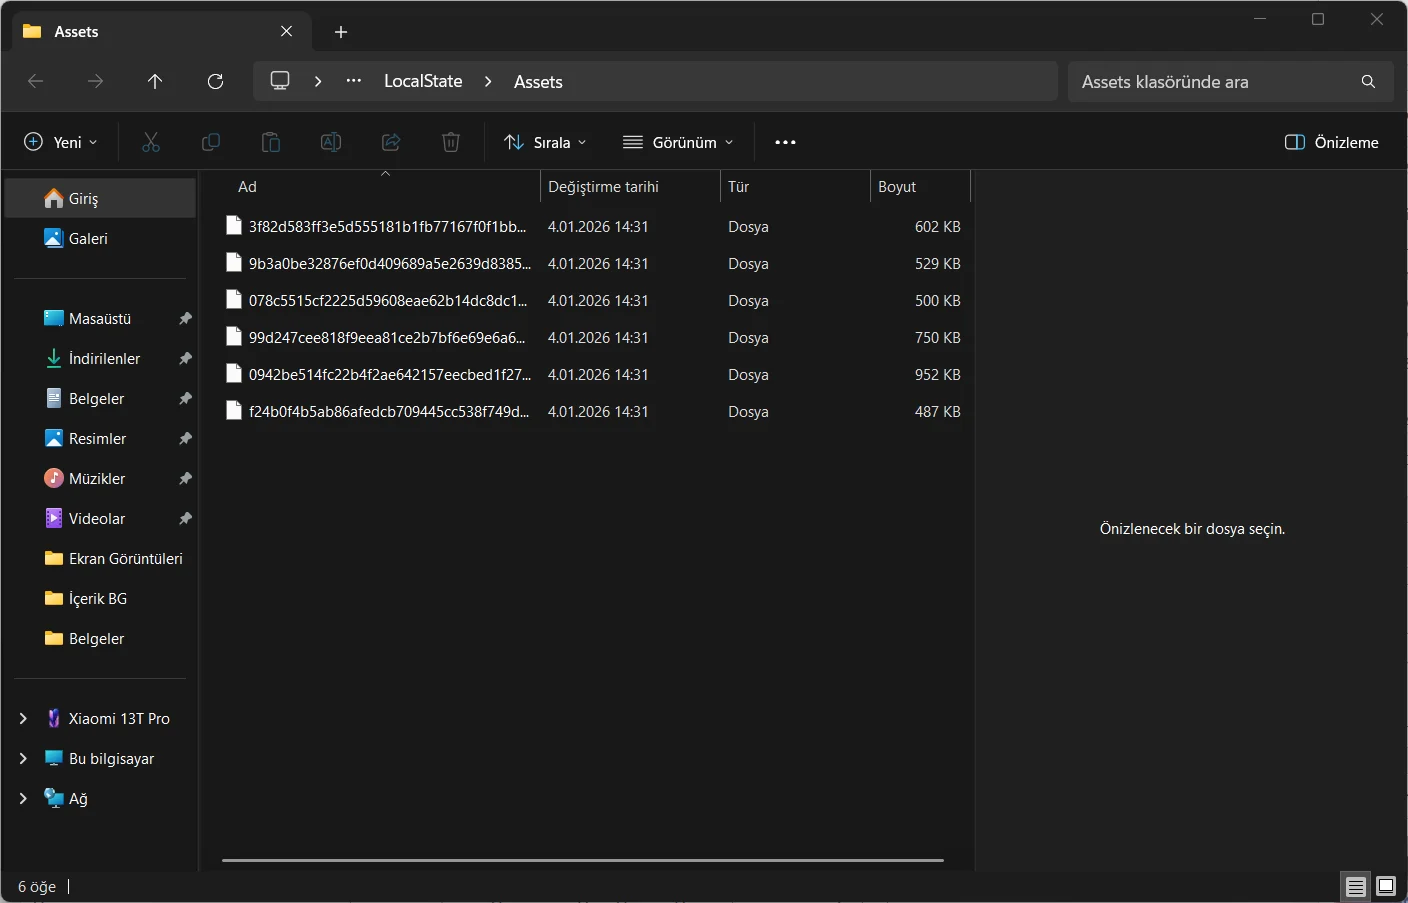Go up one folder level
The height and width of the screenshot is (903, 1408).
point(155,81)
